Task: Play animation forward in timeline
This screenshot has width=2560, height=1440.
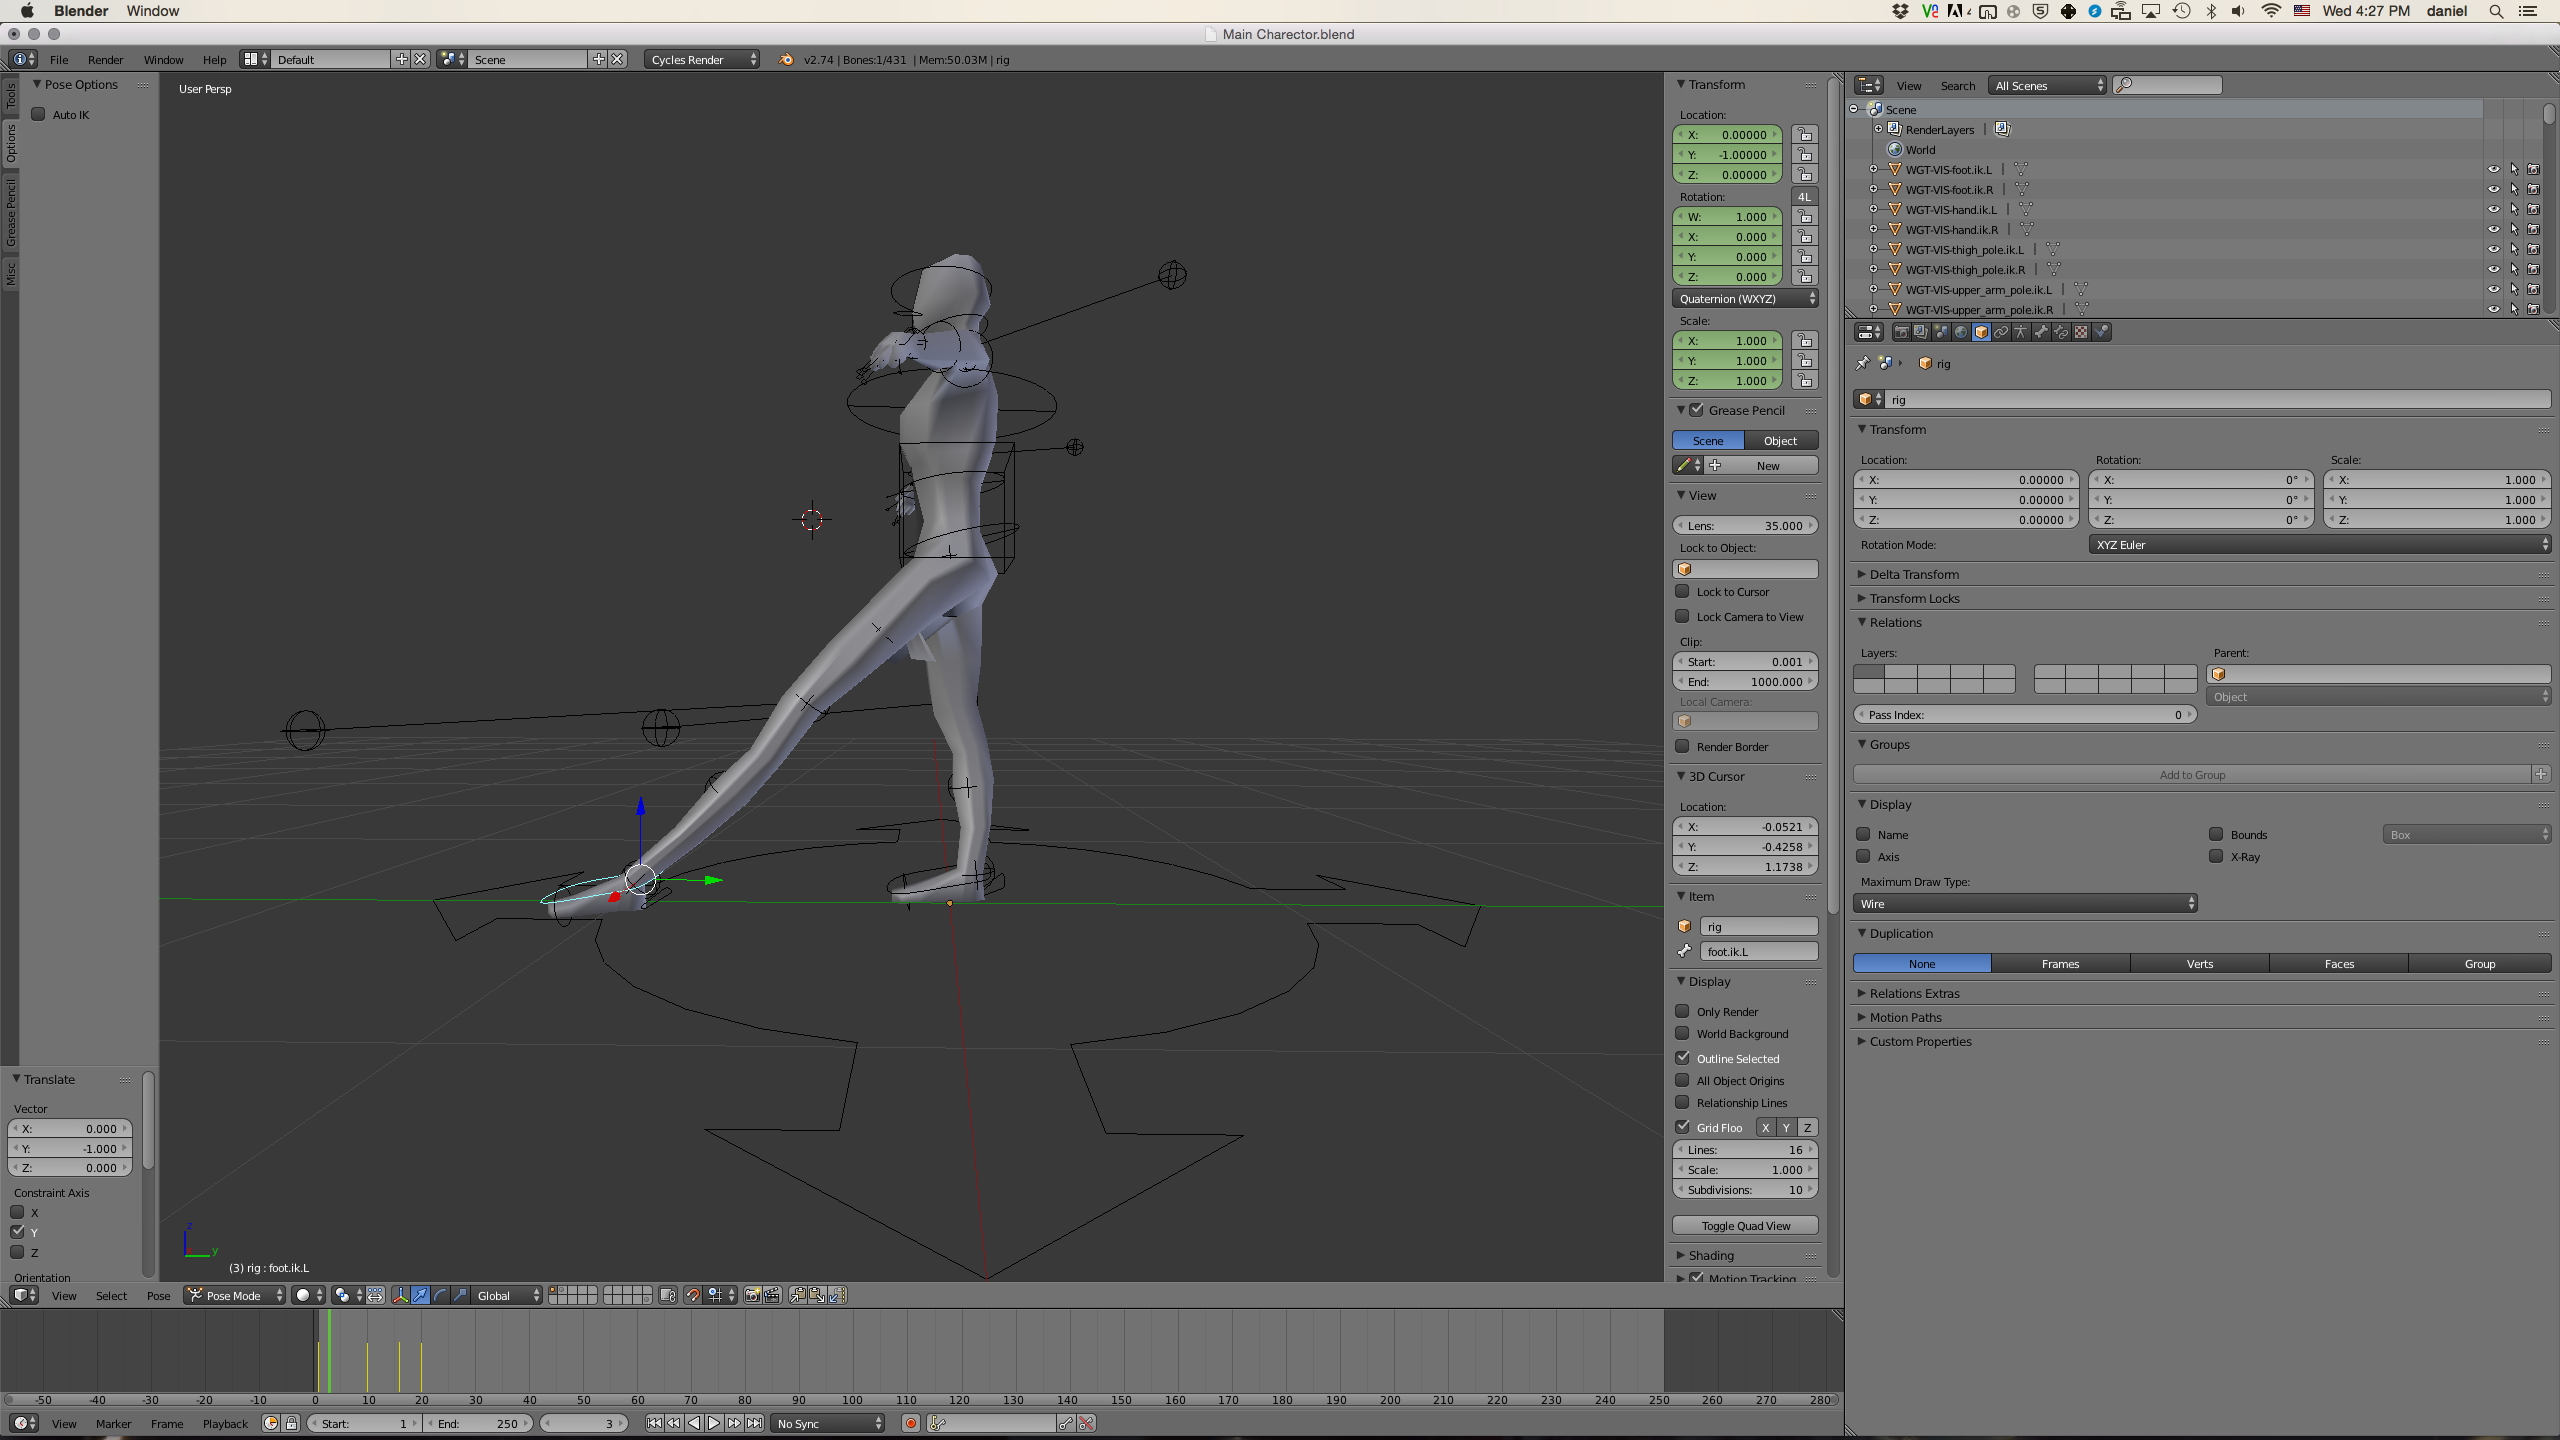Action: pos(714,1423)
